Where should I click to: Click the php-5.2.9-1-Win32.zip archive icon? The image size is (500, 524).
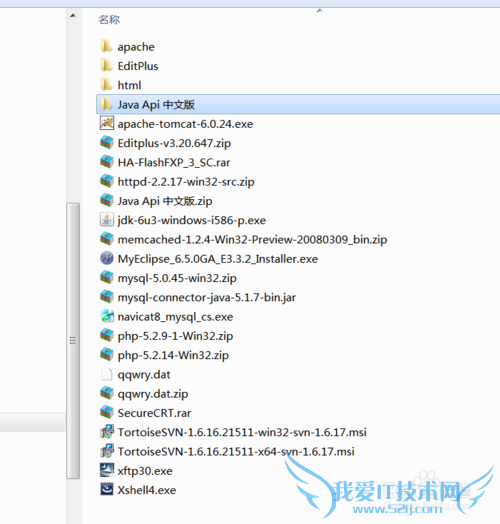tap(107, 336)
